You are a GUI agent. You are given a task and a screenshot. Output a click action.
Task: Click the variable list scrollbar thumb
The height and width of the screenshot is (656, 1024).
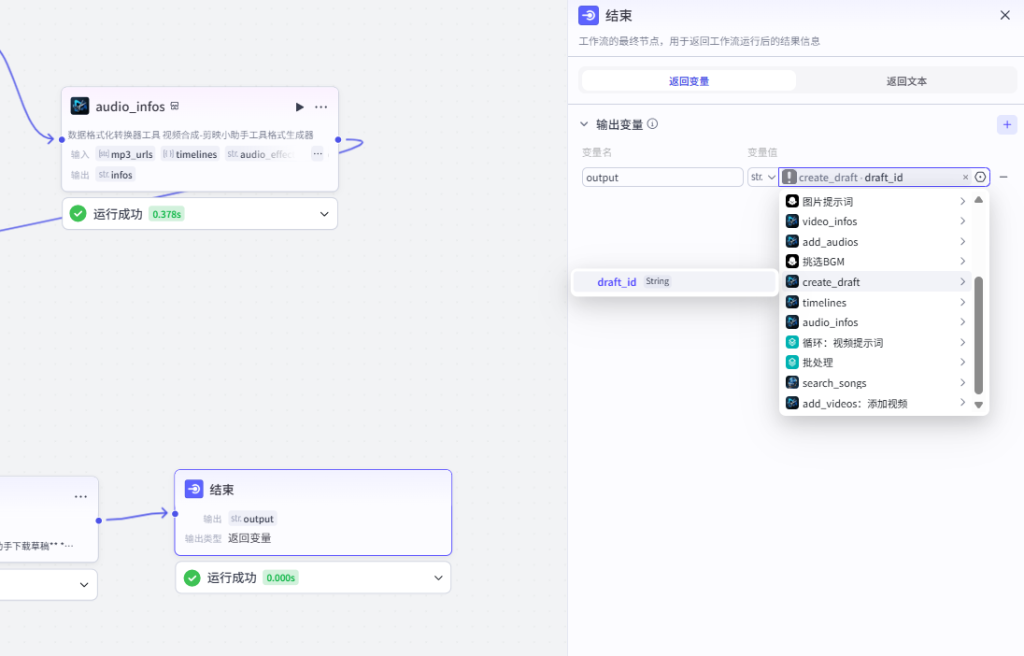(x=978, y=335)
